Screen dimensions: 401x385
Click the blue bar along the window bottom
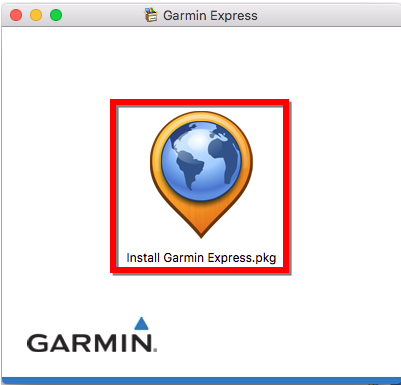pyautogui.click(x=201, y=381)
